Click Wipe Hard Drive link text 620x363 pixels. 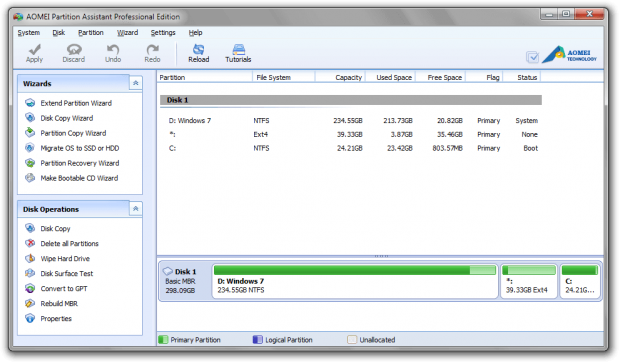coord(65,258)
